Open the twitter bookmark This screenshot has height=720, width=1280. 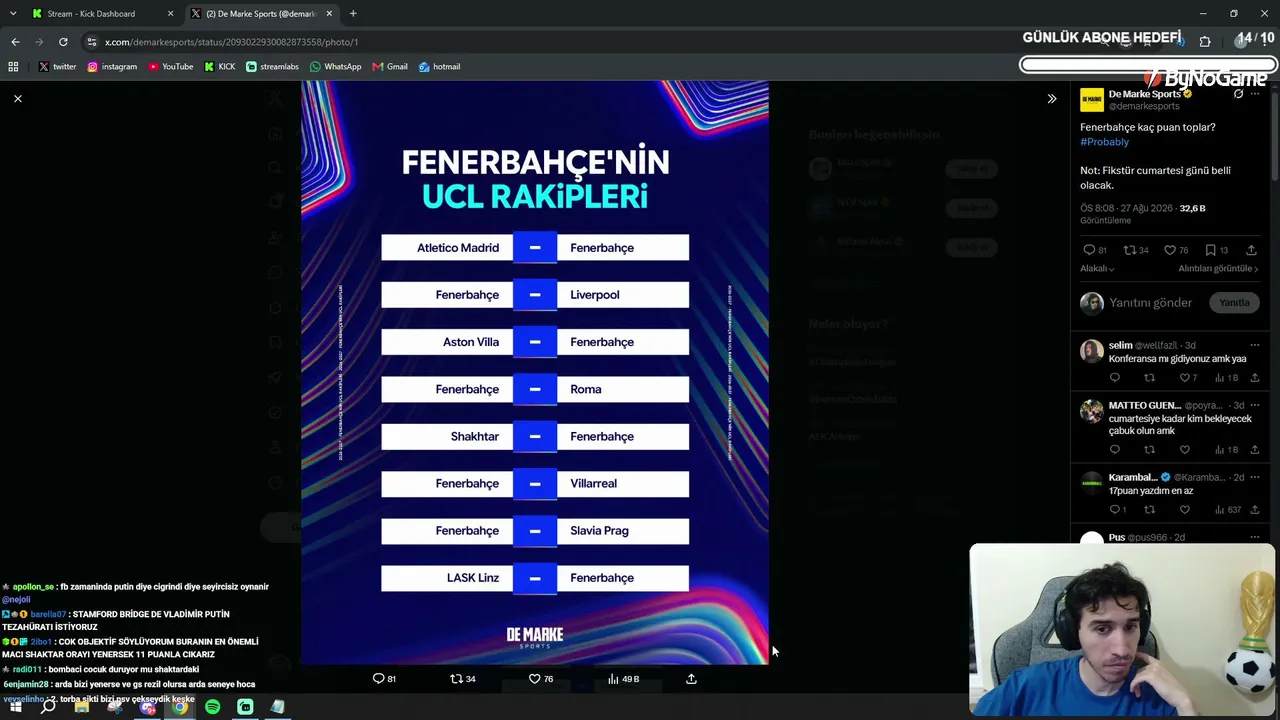[57, 67]
